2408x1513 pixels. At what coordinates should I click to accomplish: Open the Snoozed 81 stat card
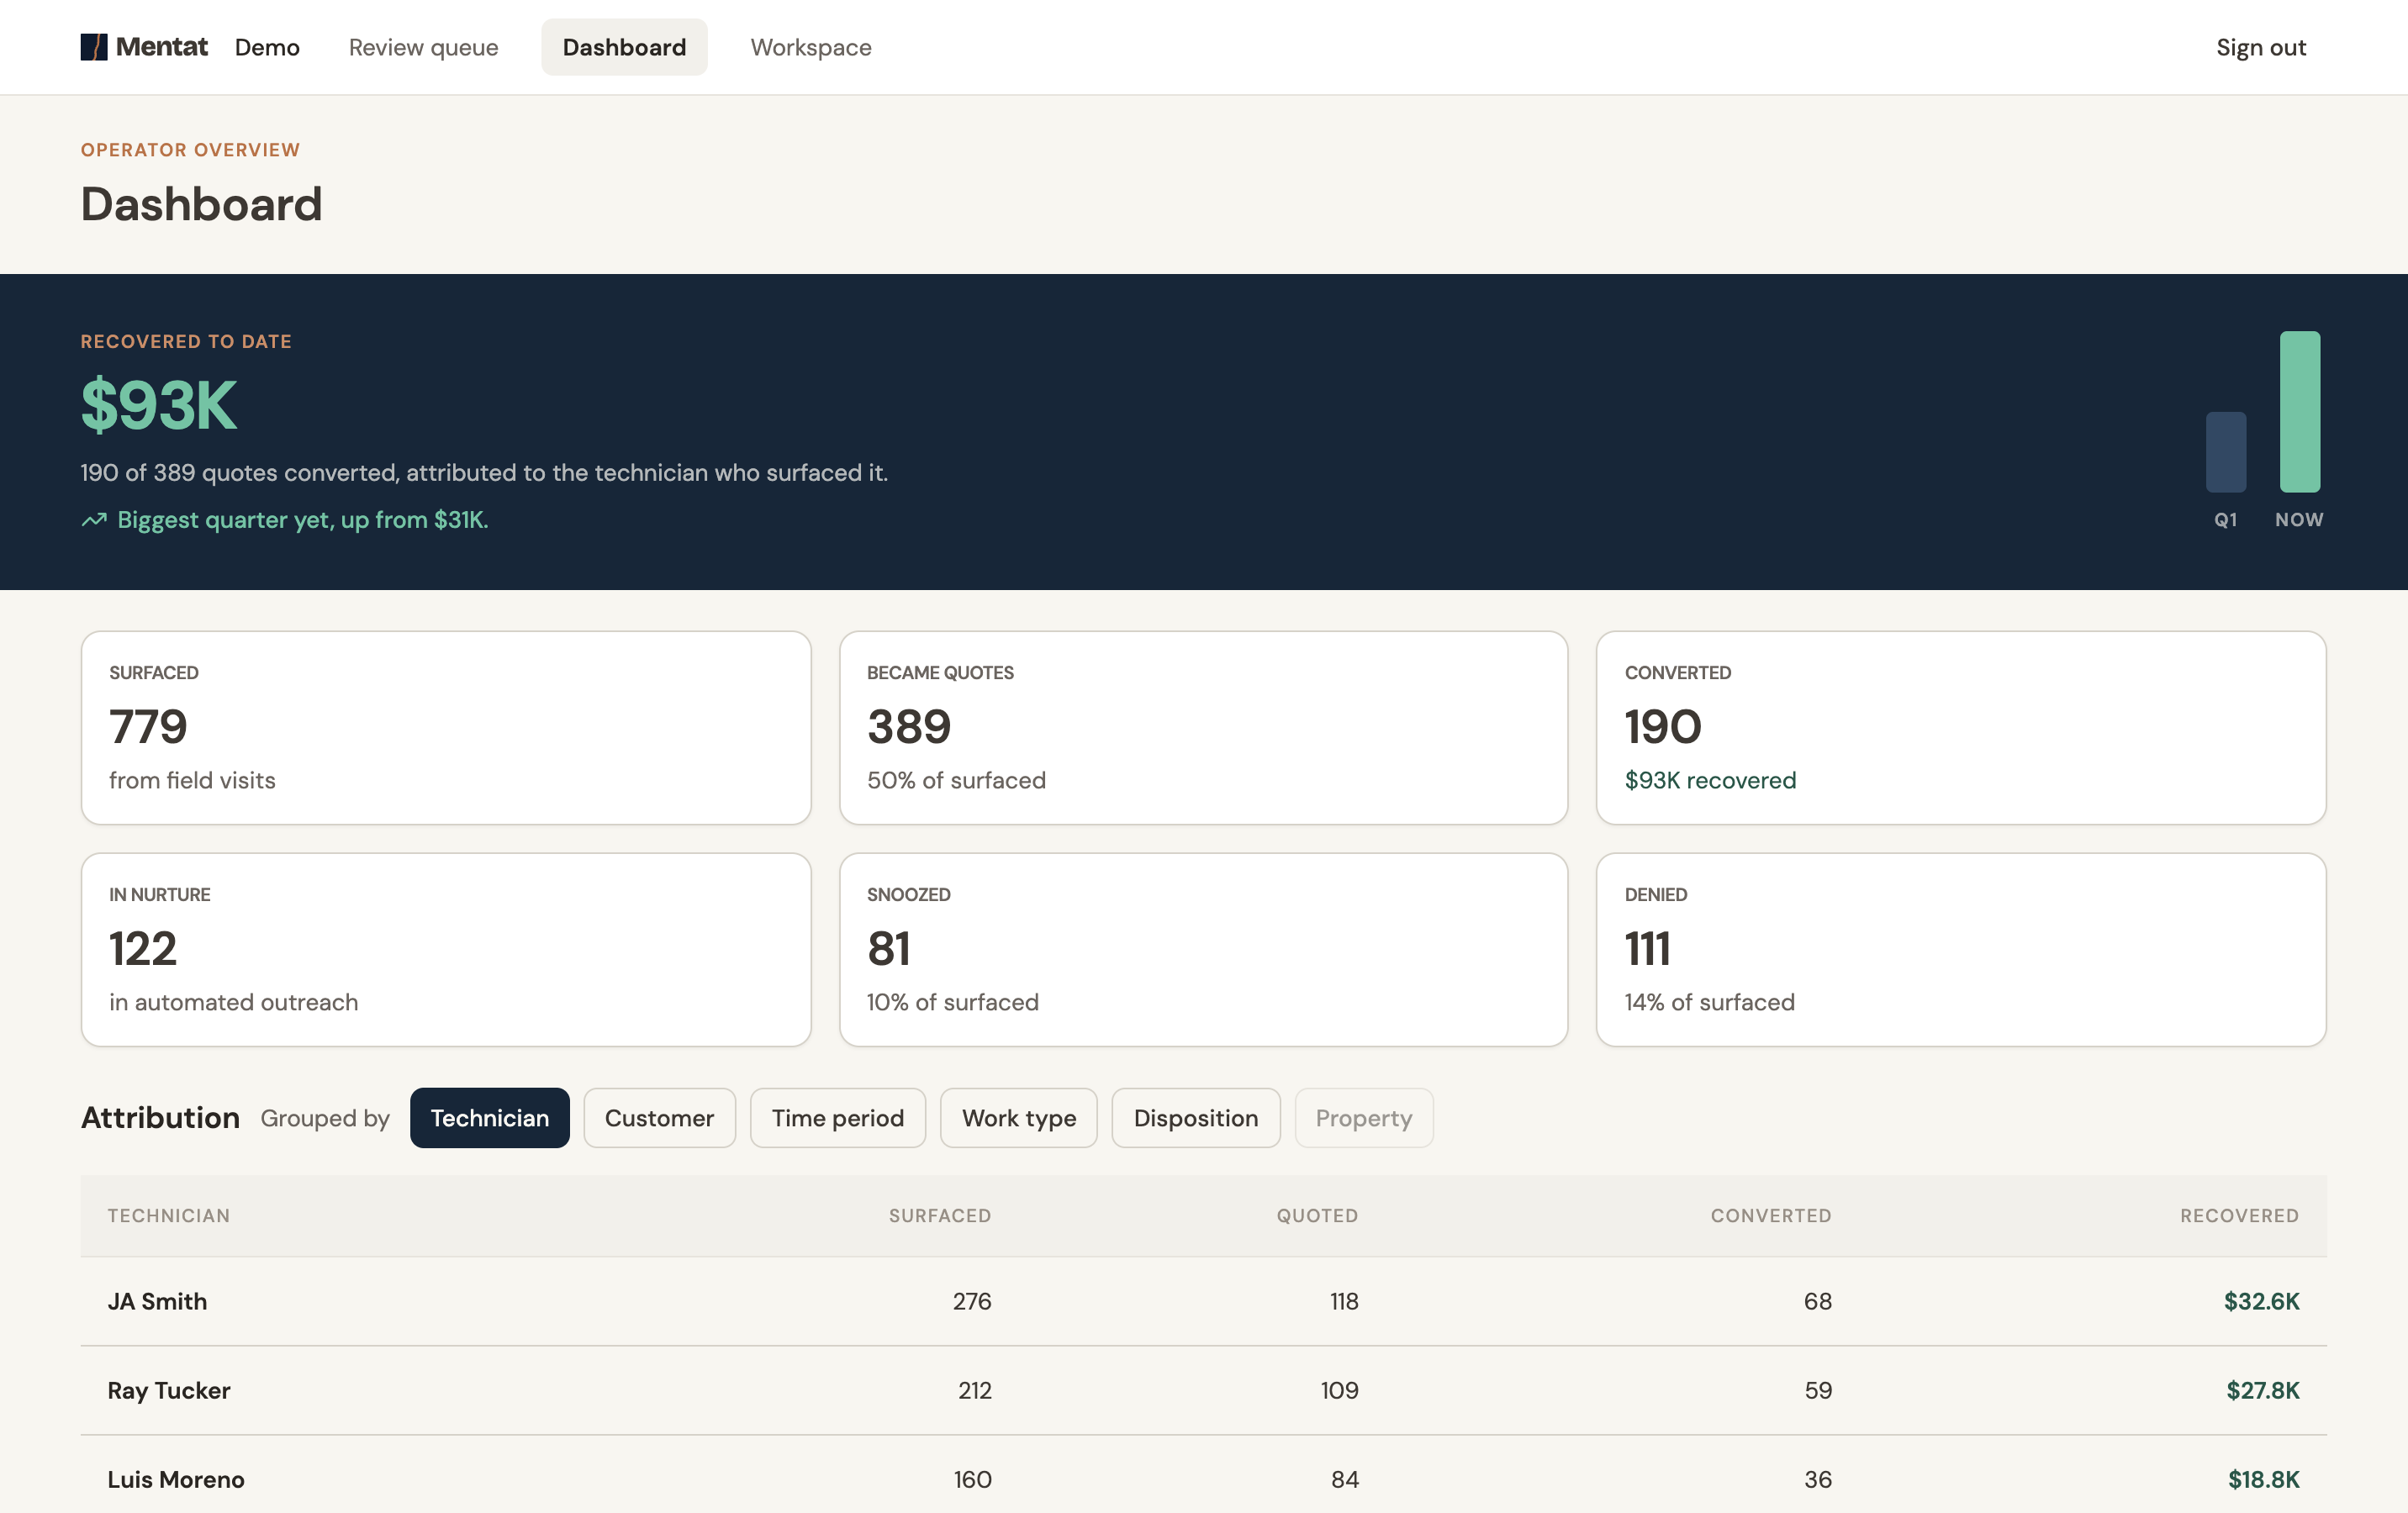click(1203, 950)
